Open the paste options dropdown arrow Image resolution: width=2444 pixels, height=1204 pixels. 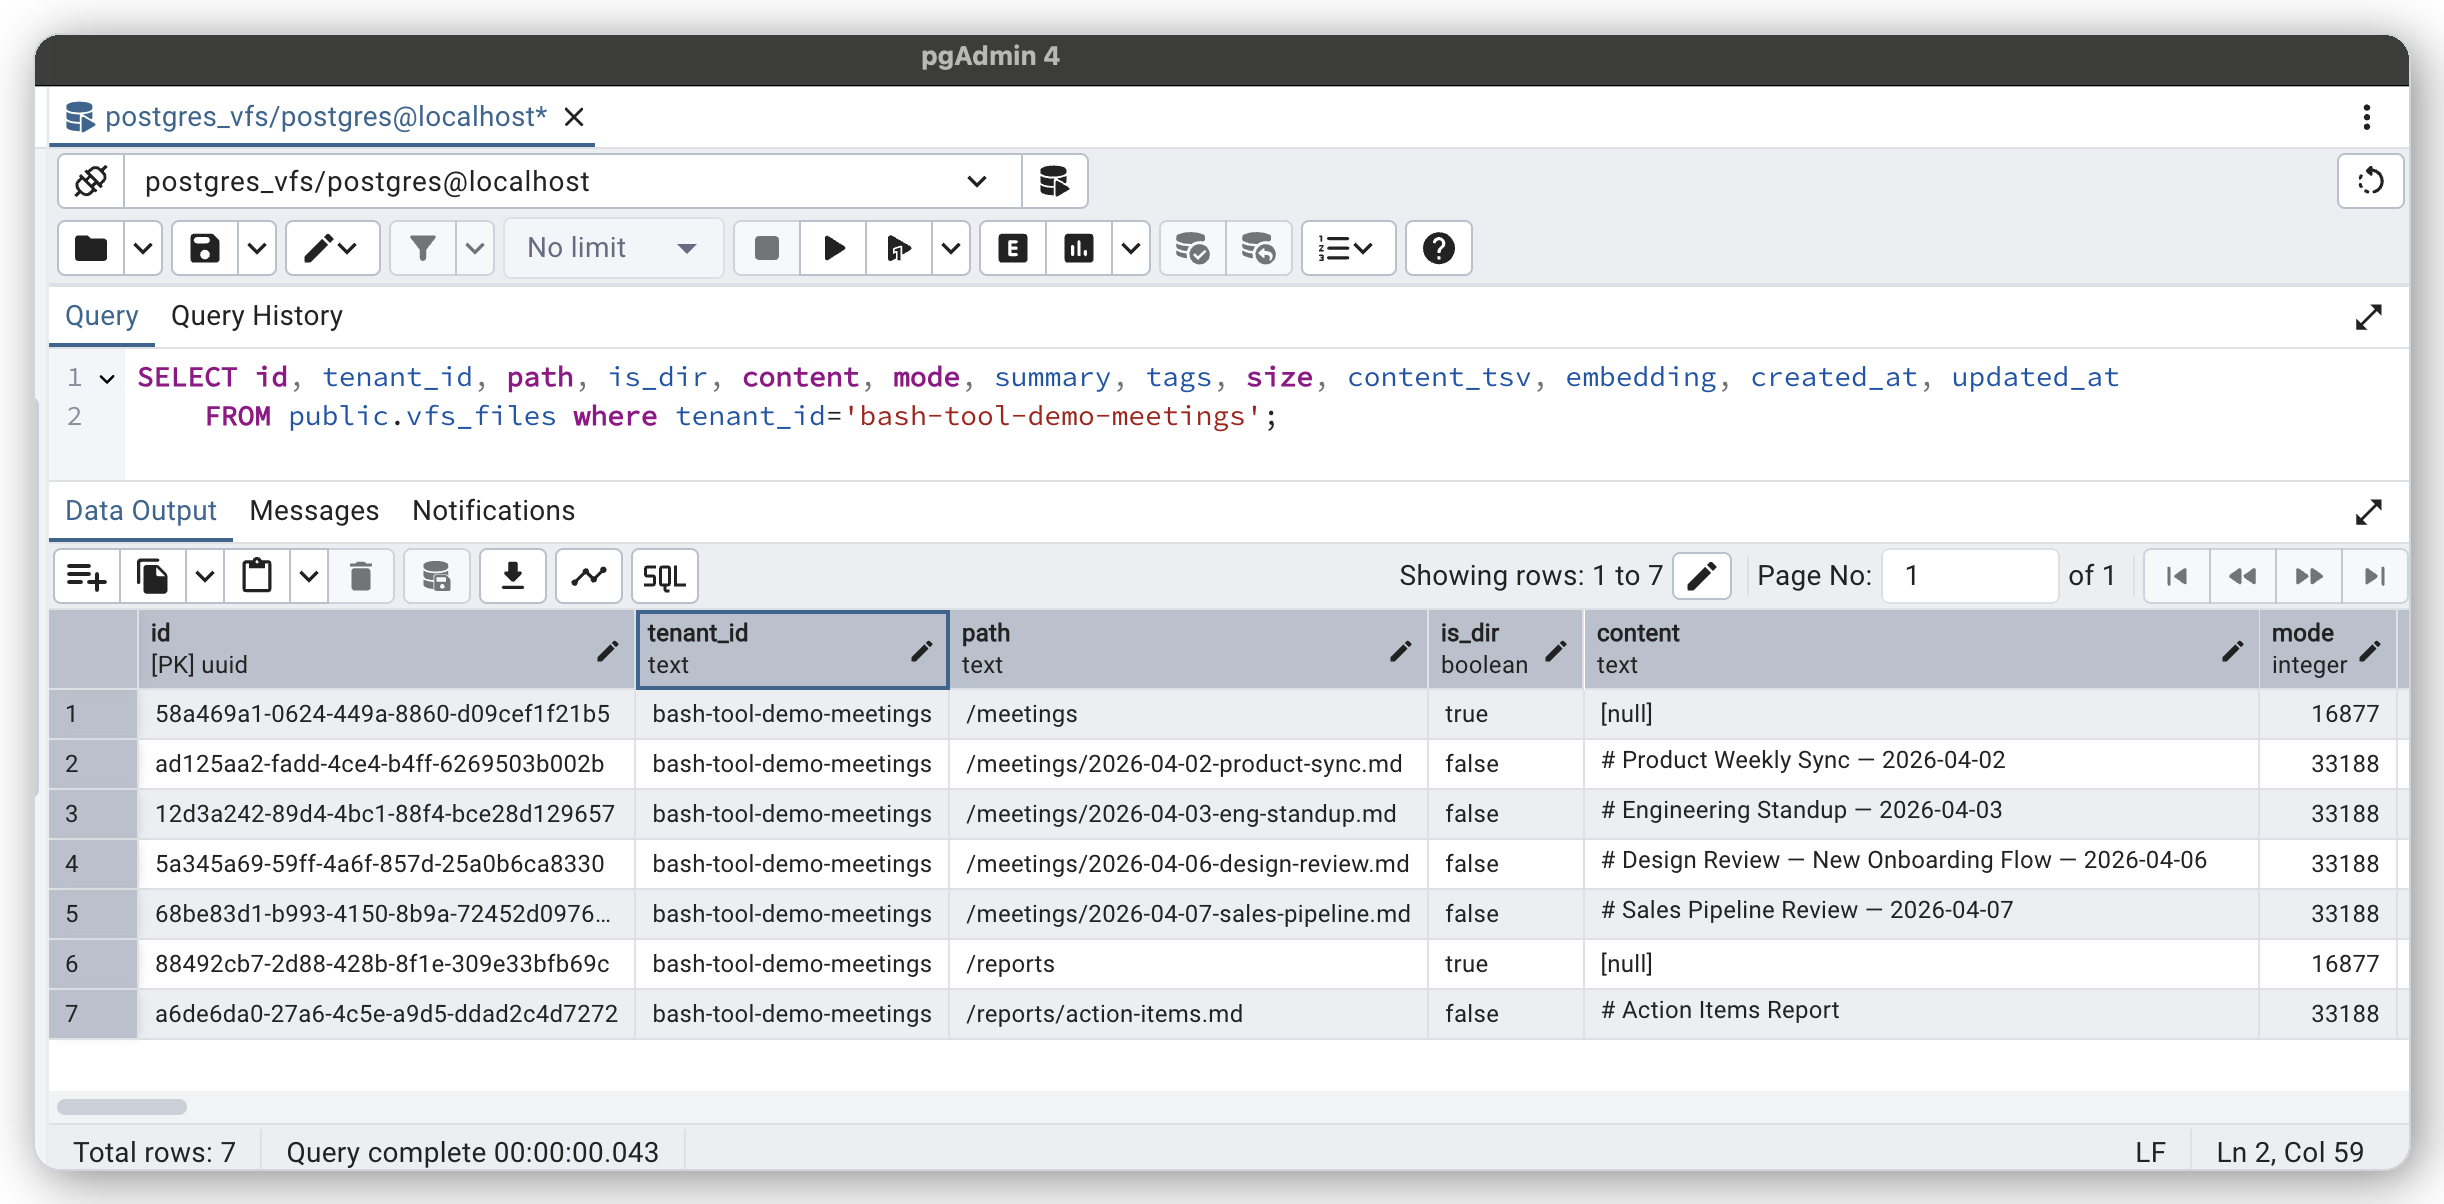click(308, 576)
